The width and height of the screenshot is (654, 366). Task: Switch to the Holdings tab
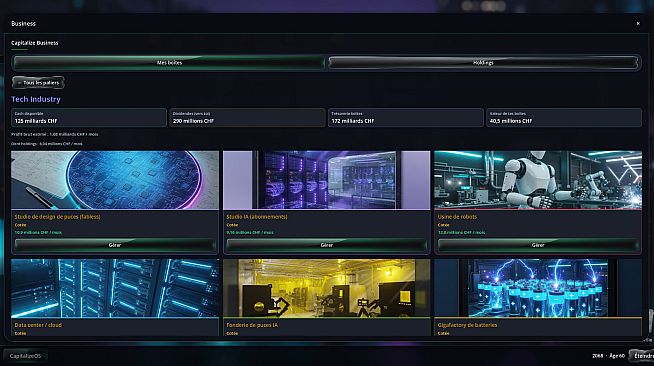[x=483, y=63]
